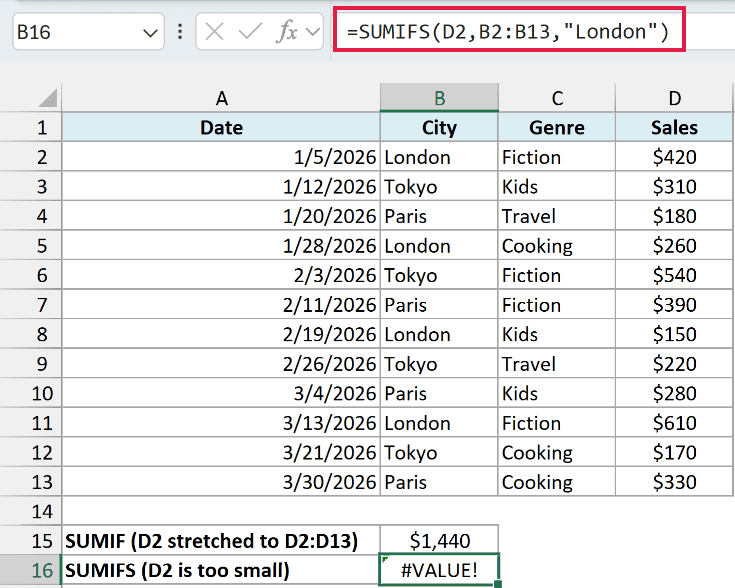The image size is (735, 588).
Task: Select the $280 sales cell
Action: tap(674, 393)
